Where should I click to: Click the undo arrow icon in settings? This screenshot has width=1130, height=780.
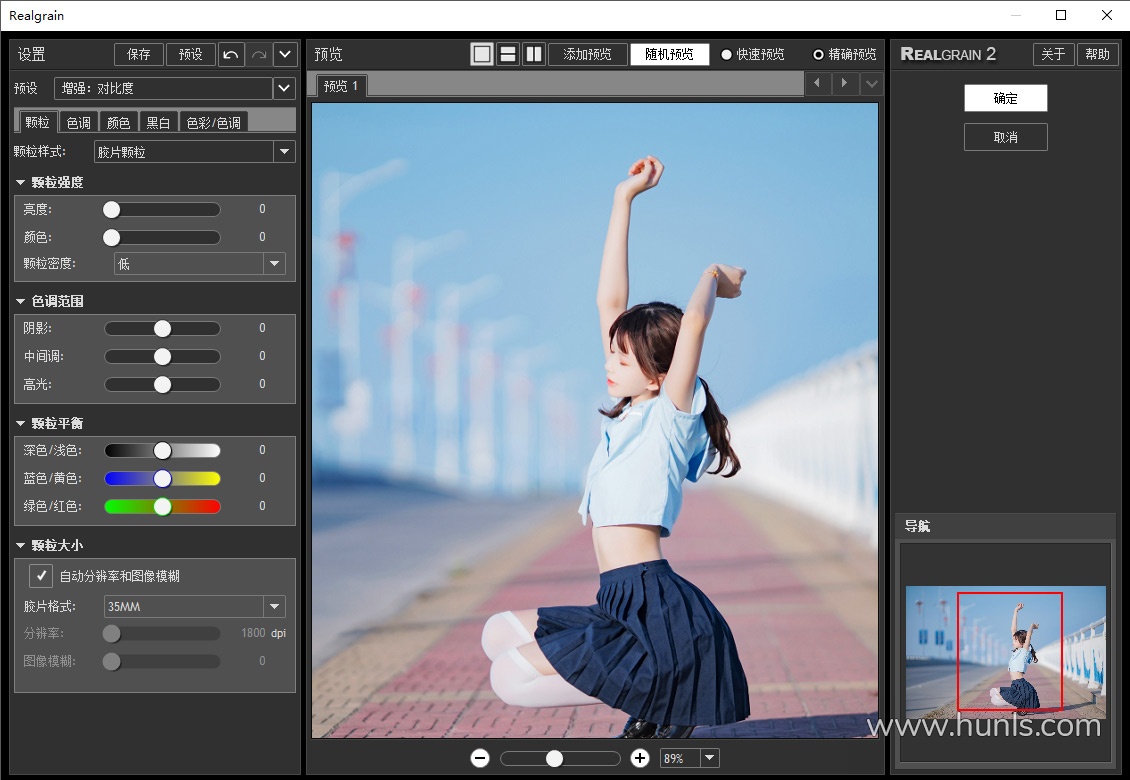tap(231, 54)
